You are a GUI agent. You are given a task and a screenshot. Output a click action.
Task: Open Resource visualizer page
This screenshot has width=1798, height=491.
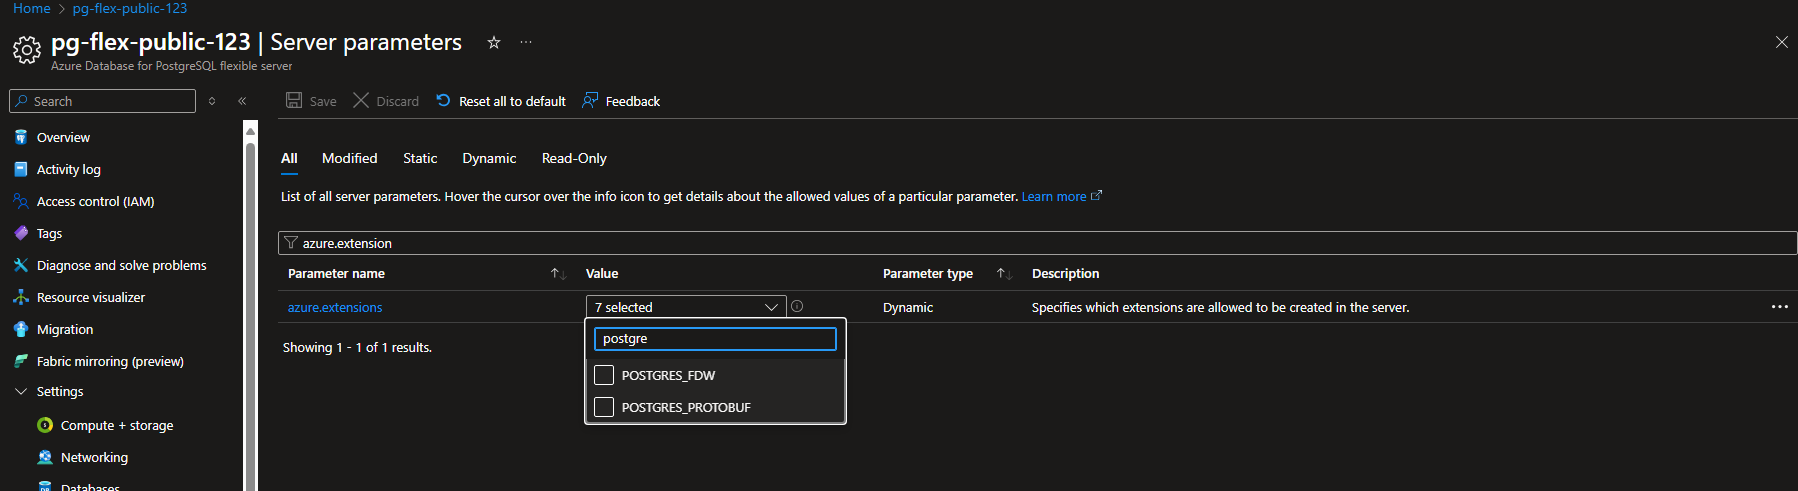(x=91, y=297)
